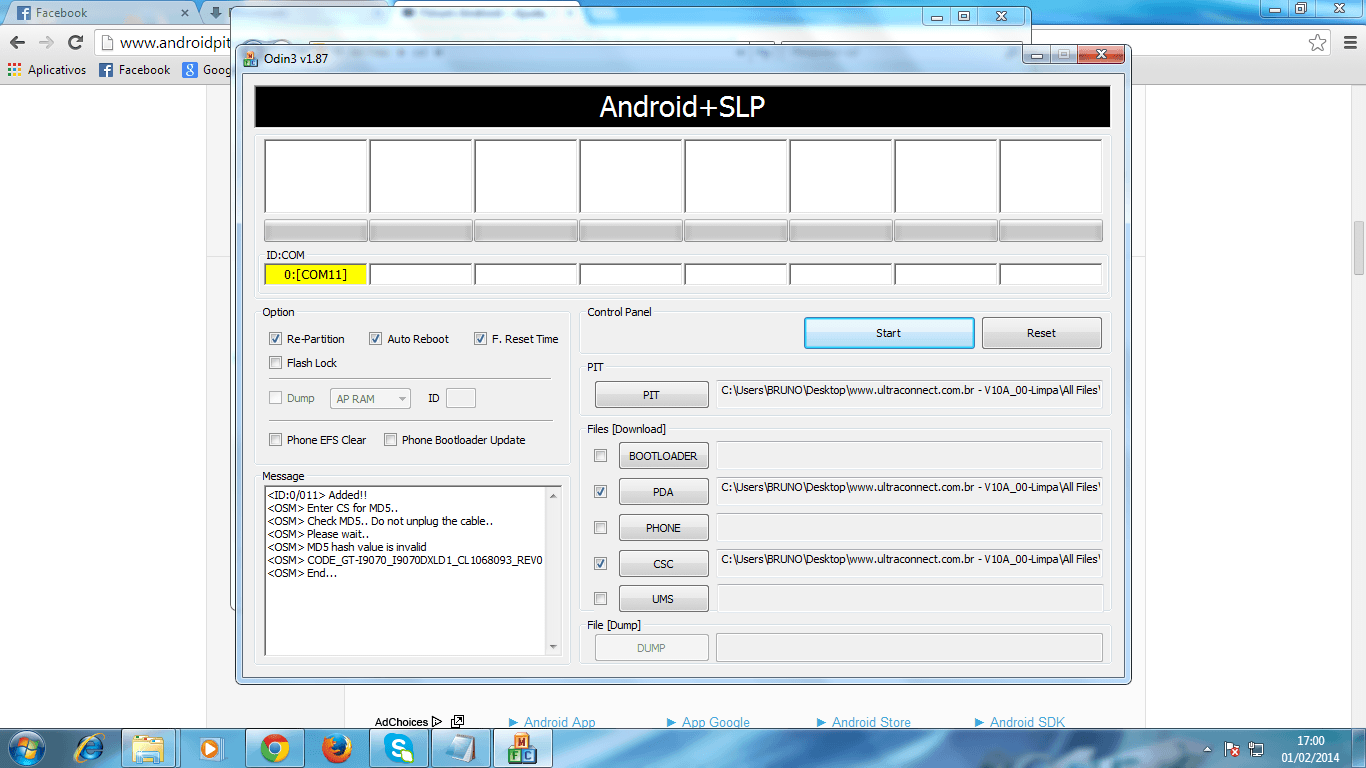The width and height of the screenshot is (1366, 768).
Task: Open the Windows Start menu orb
Action: click(x=25, y=748)
